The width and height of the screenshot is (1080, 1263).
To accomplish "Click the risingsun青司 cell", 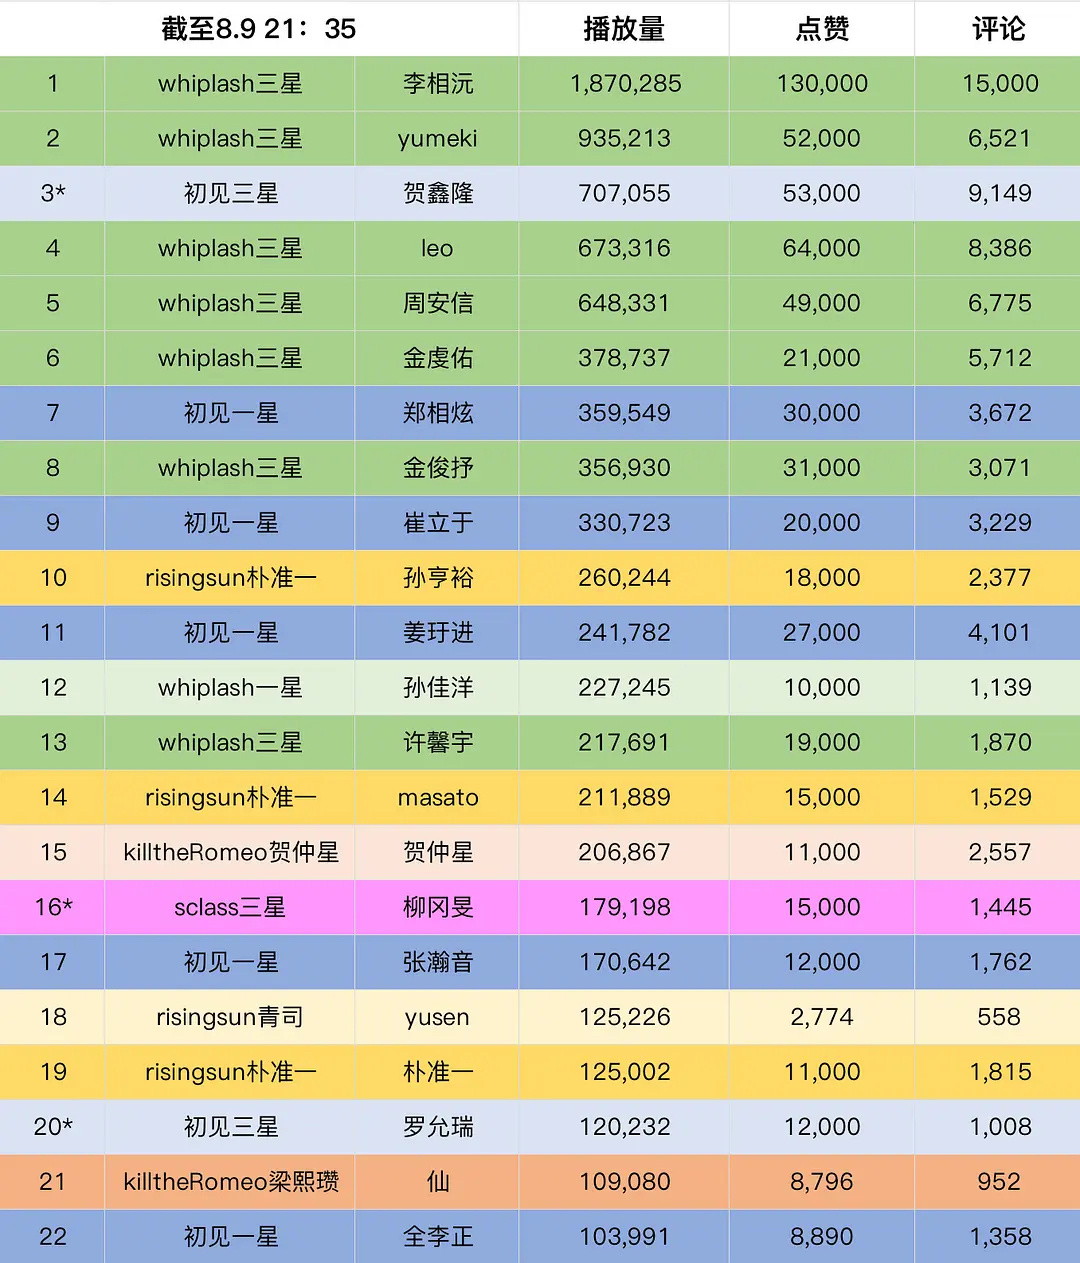I will coord(230,1018).
